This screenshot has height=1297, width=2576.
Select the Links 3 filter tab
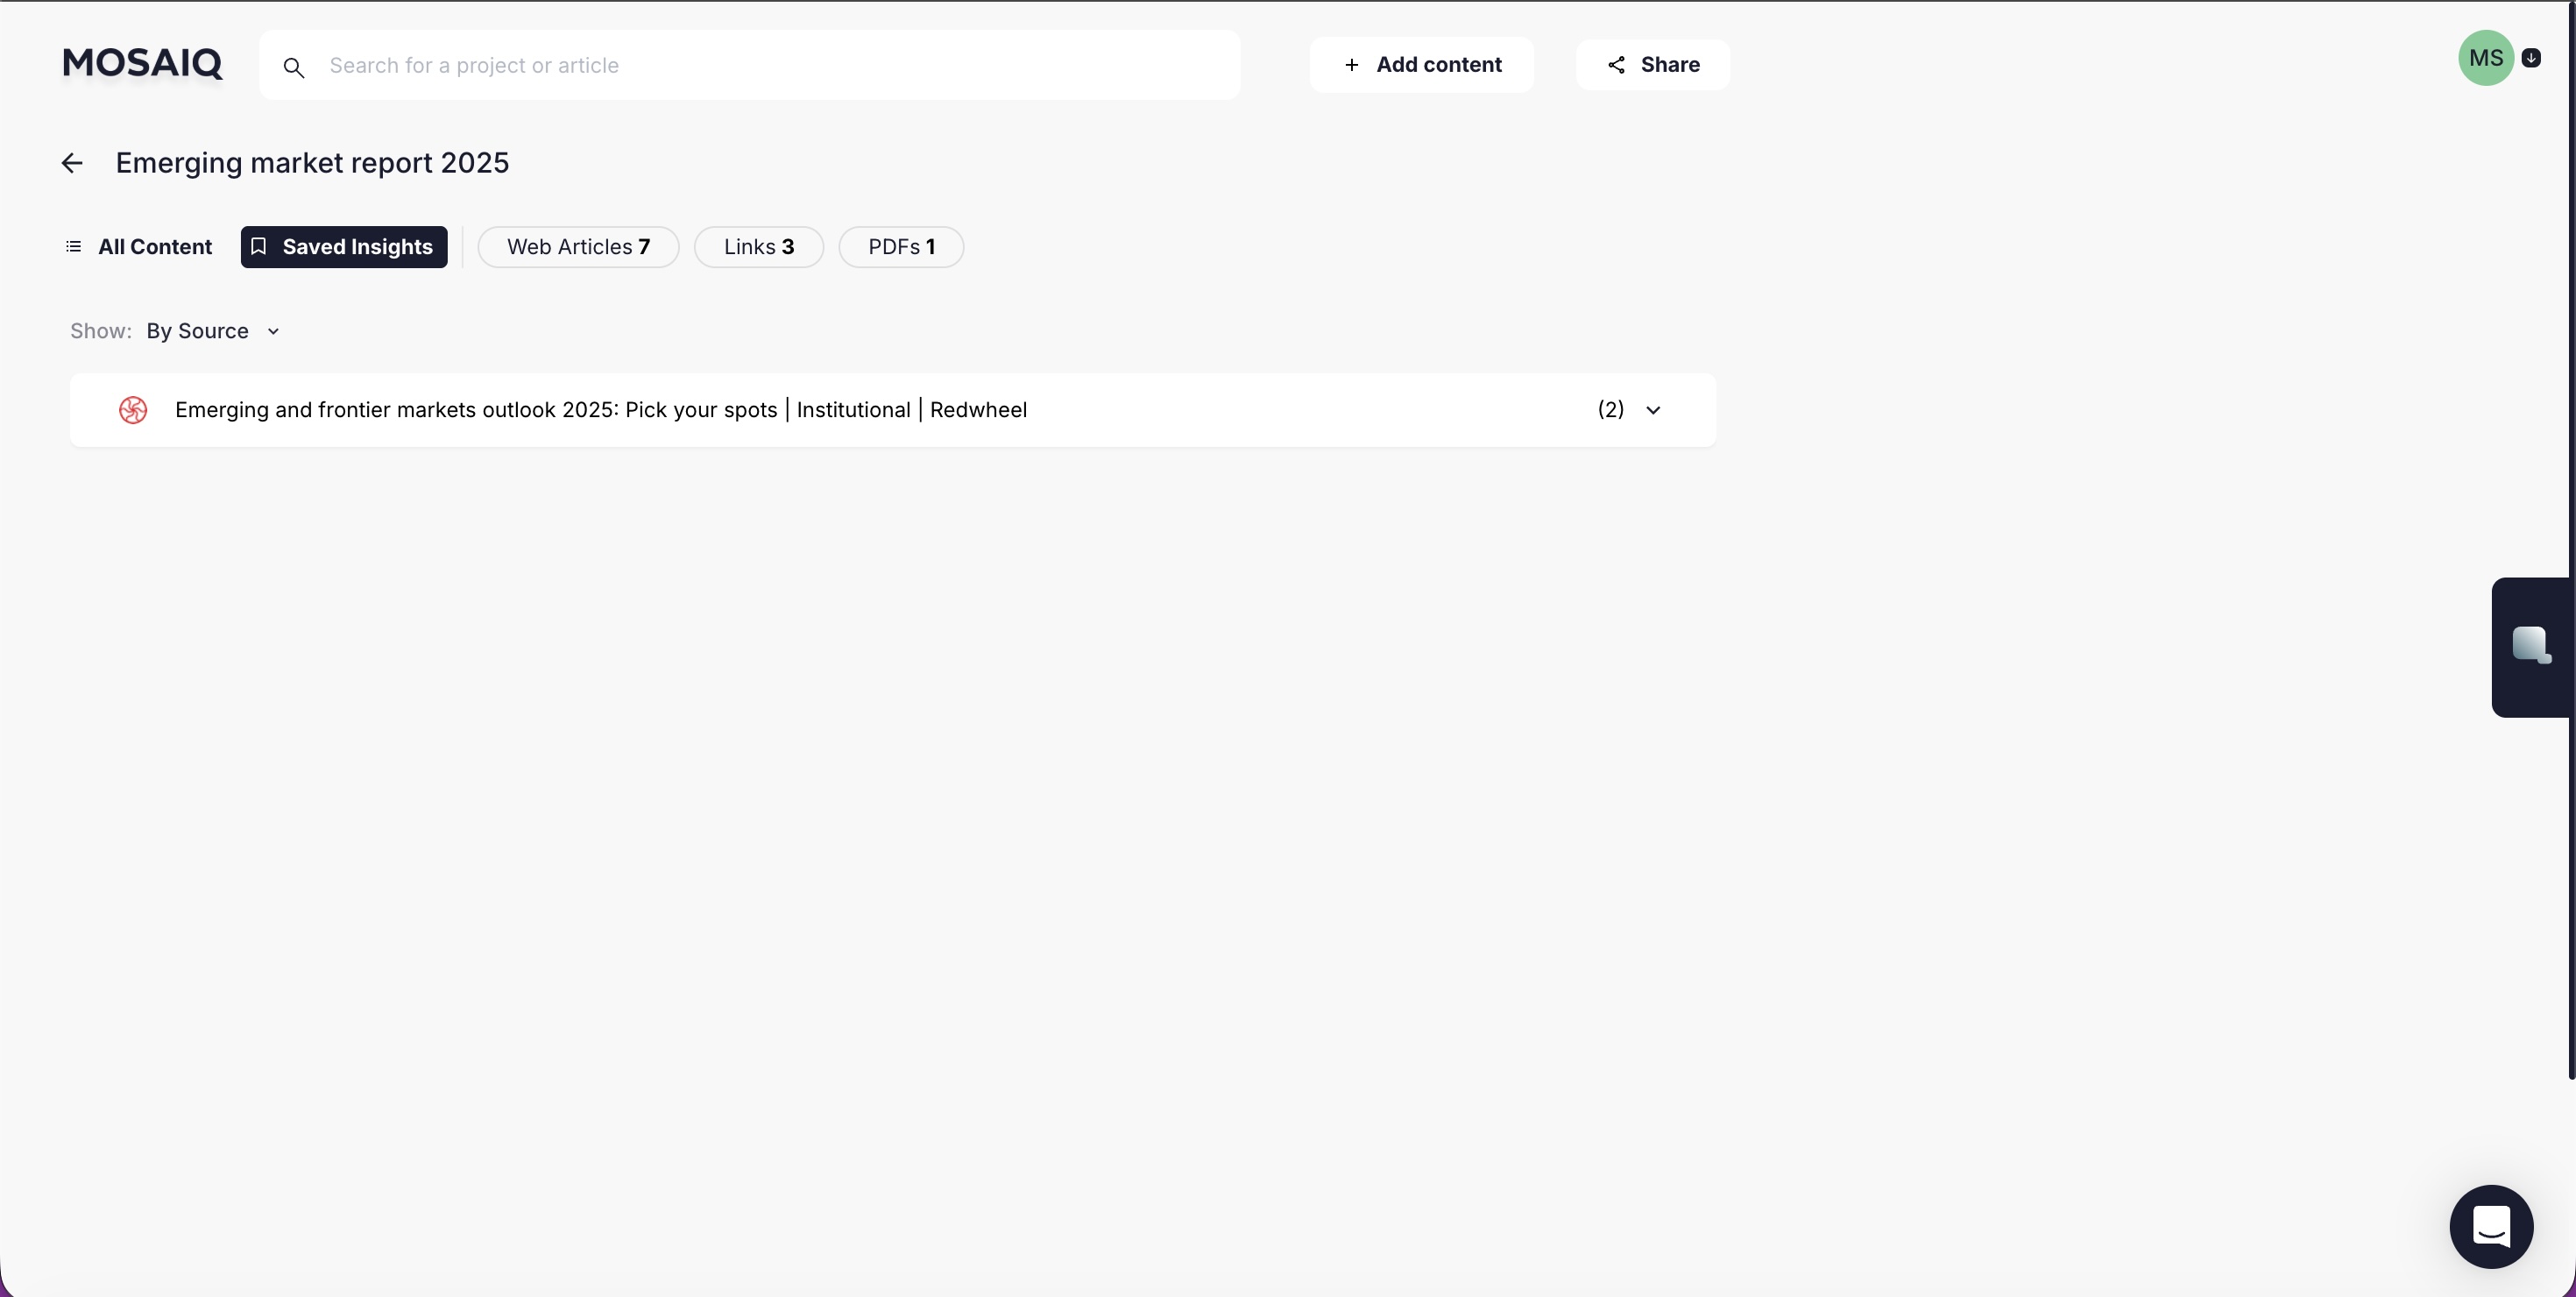pyautogui.click(x=757, y=247)
